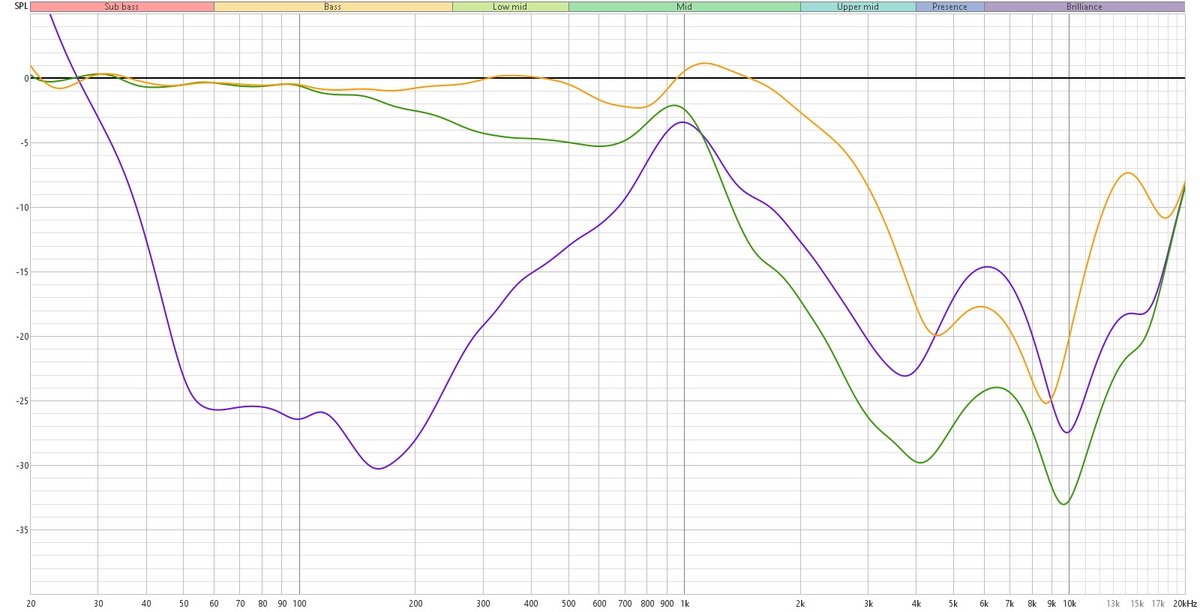This screenshot has width=1200, height=612.
Task: Click the -15 dB axis value
Action: [x=23, y=272]
